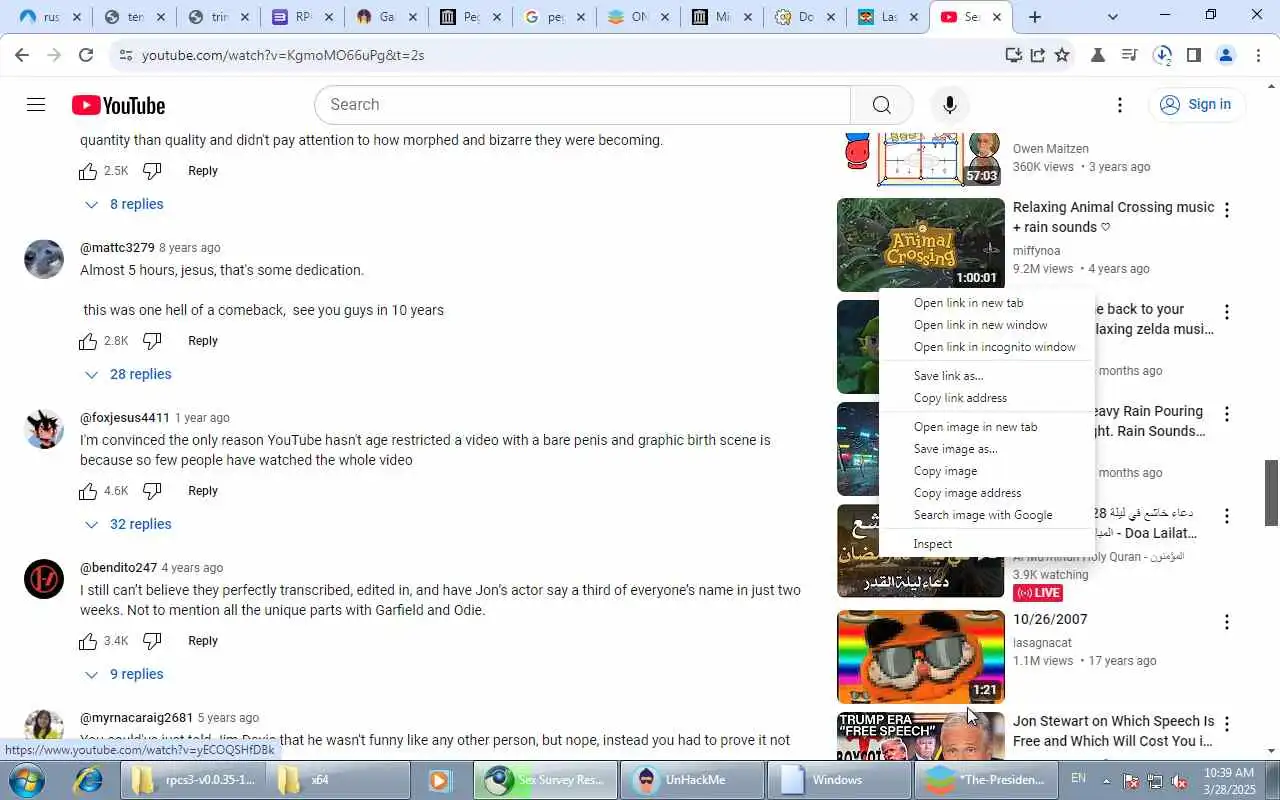Screen dimensions: 1280x800
Task: Open the YouTube hamburger guide menu
Action: point(36,105)
